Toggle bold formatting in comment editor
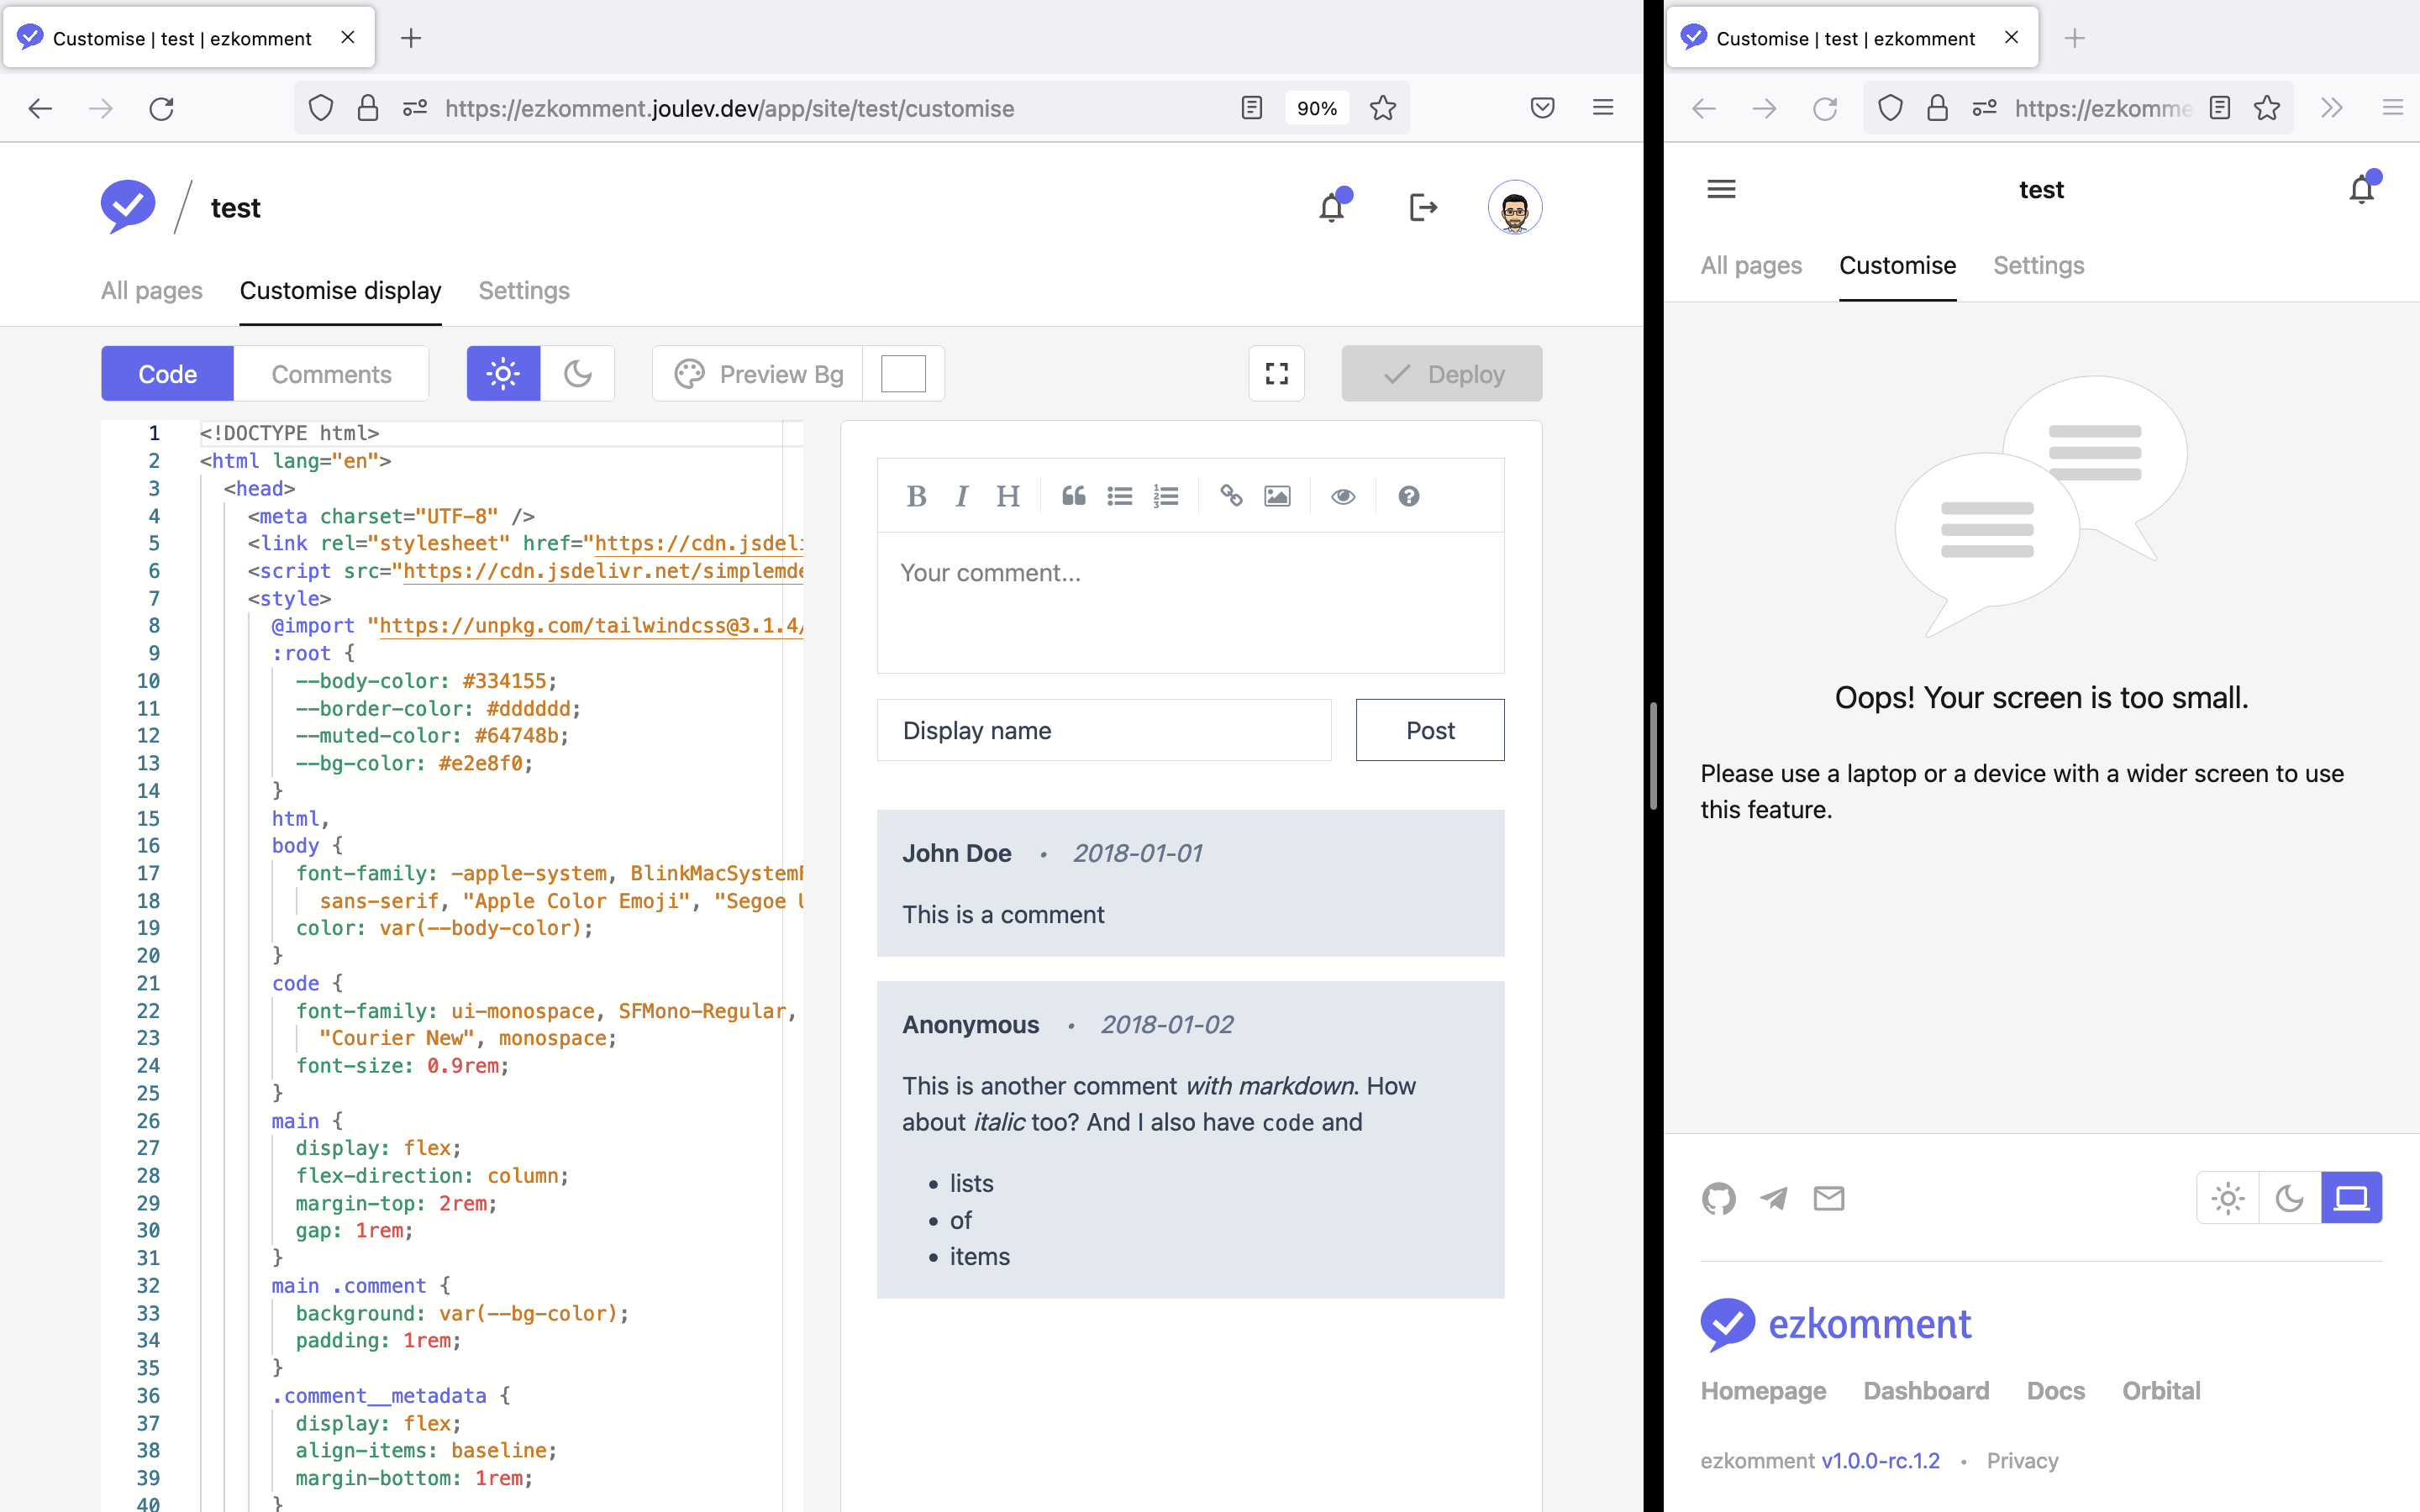The width and height of the screenshot is (2420, 1512). click(x=917, y=495)
